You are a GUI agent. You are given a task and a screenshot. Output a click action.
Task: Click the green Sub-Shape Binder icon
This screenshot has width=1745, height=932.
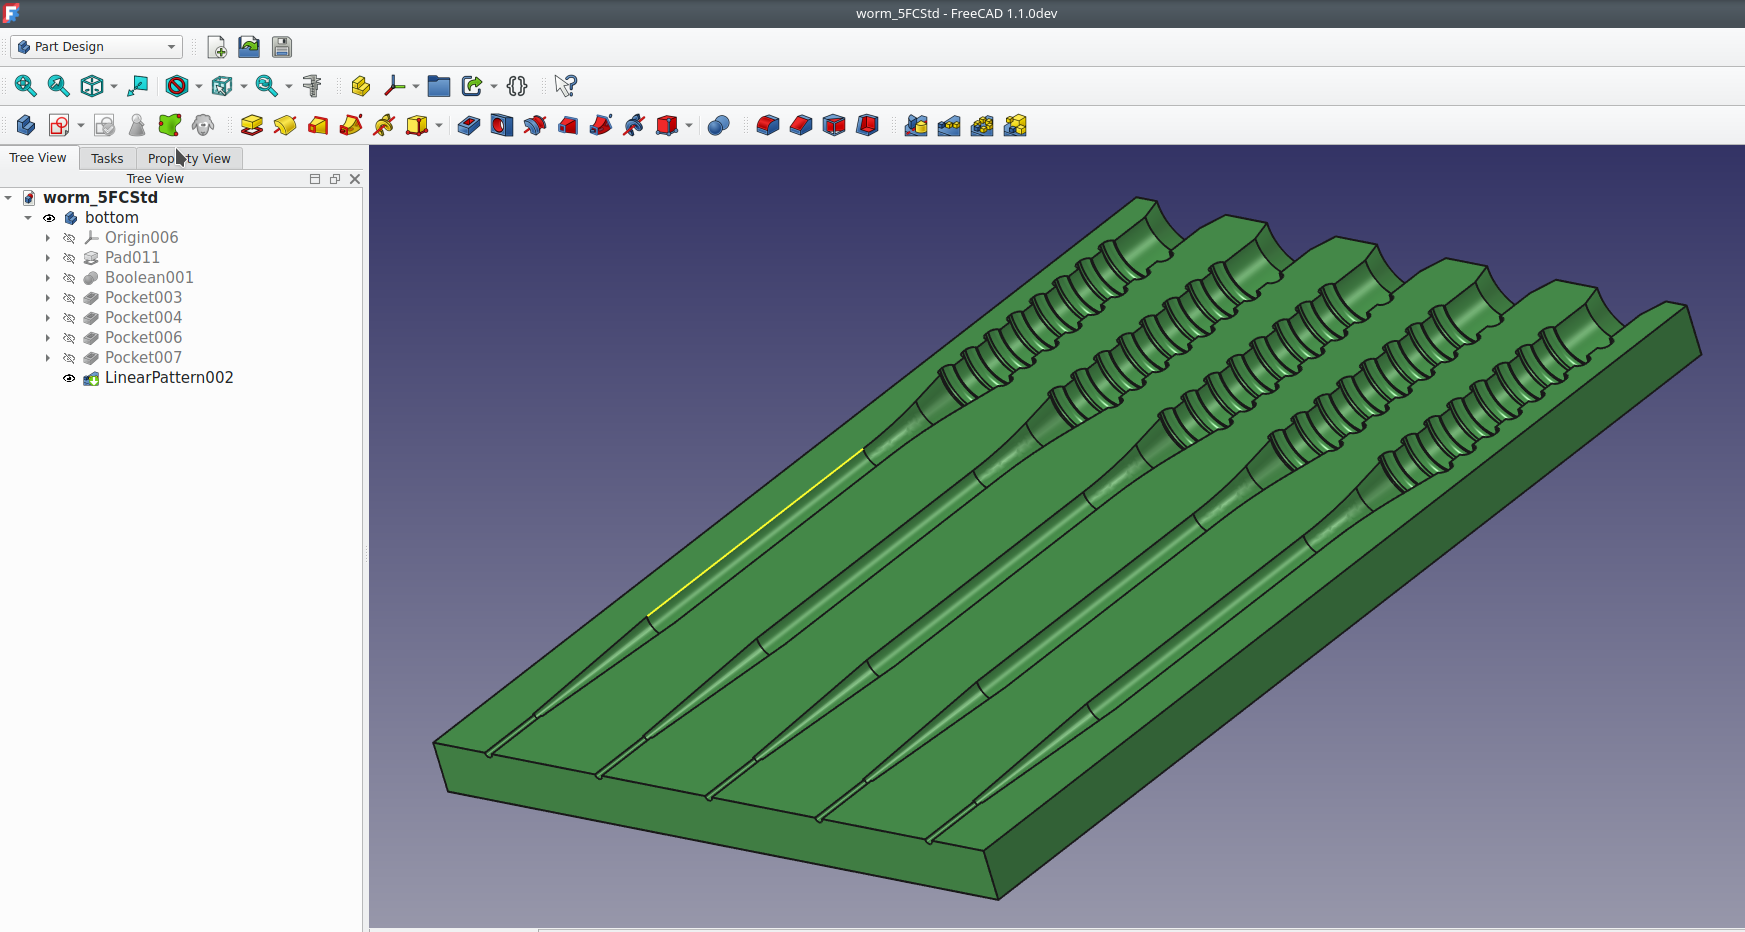click(170, 125)
